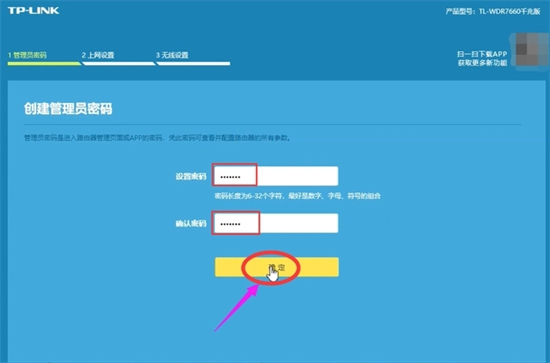Click the 扫一扫下载APP text
This screenshot has height=363, width=550.
tap(482, 54)
